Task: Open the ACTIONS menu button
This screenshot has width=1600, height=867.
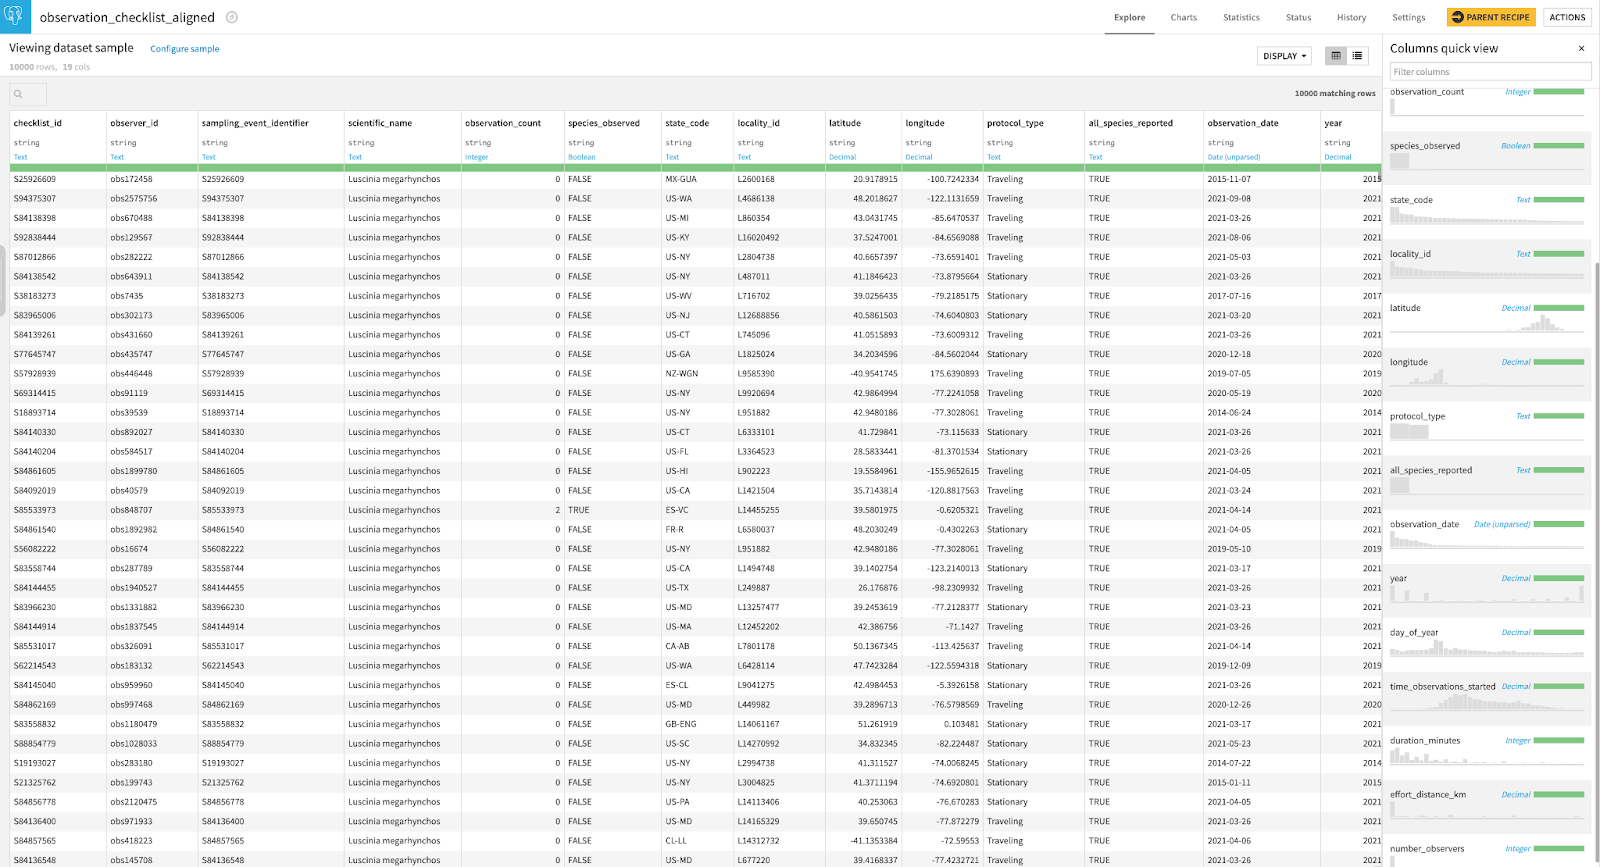Action: (1567, 17)
